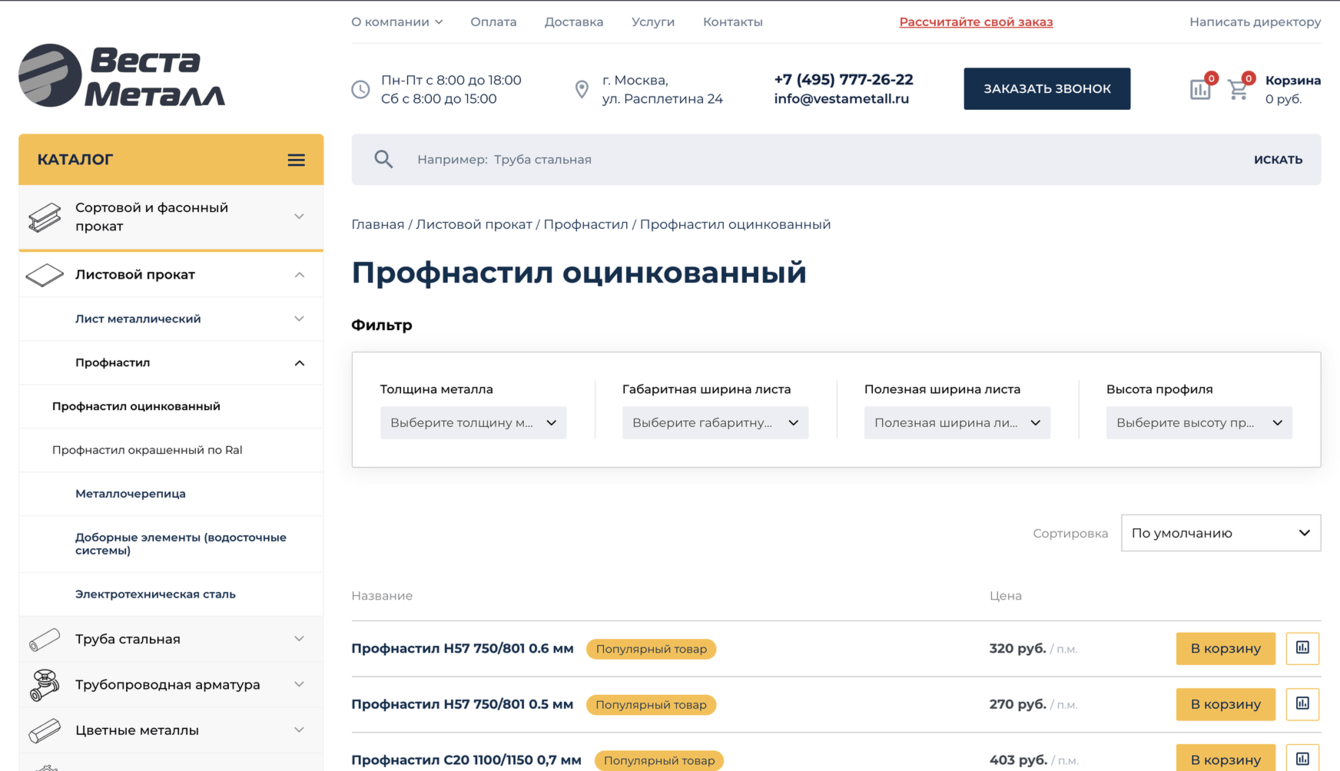
Task: Click the Написать директору link
Action: click(1255, 22)
